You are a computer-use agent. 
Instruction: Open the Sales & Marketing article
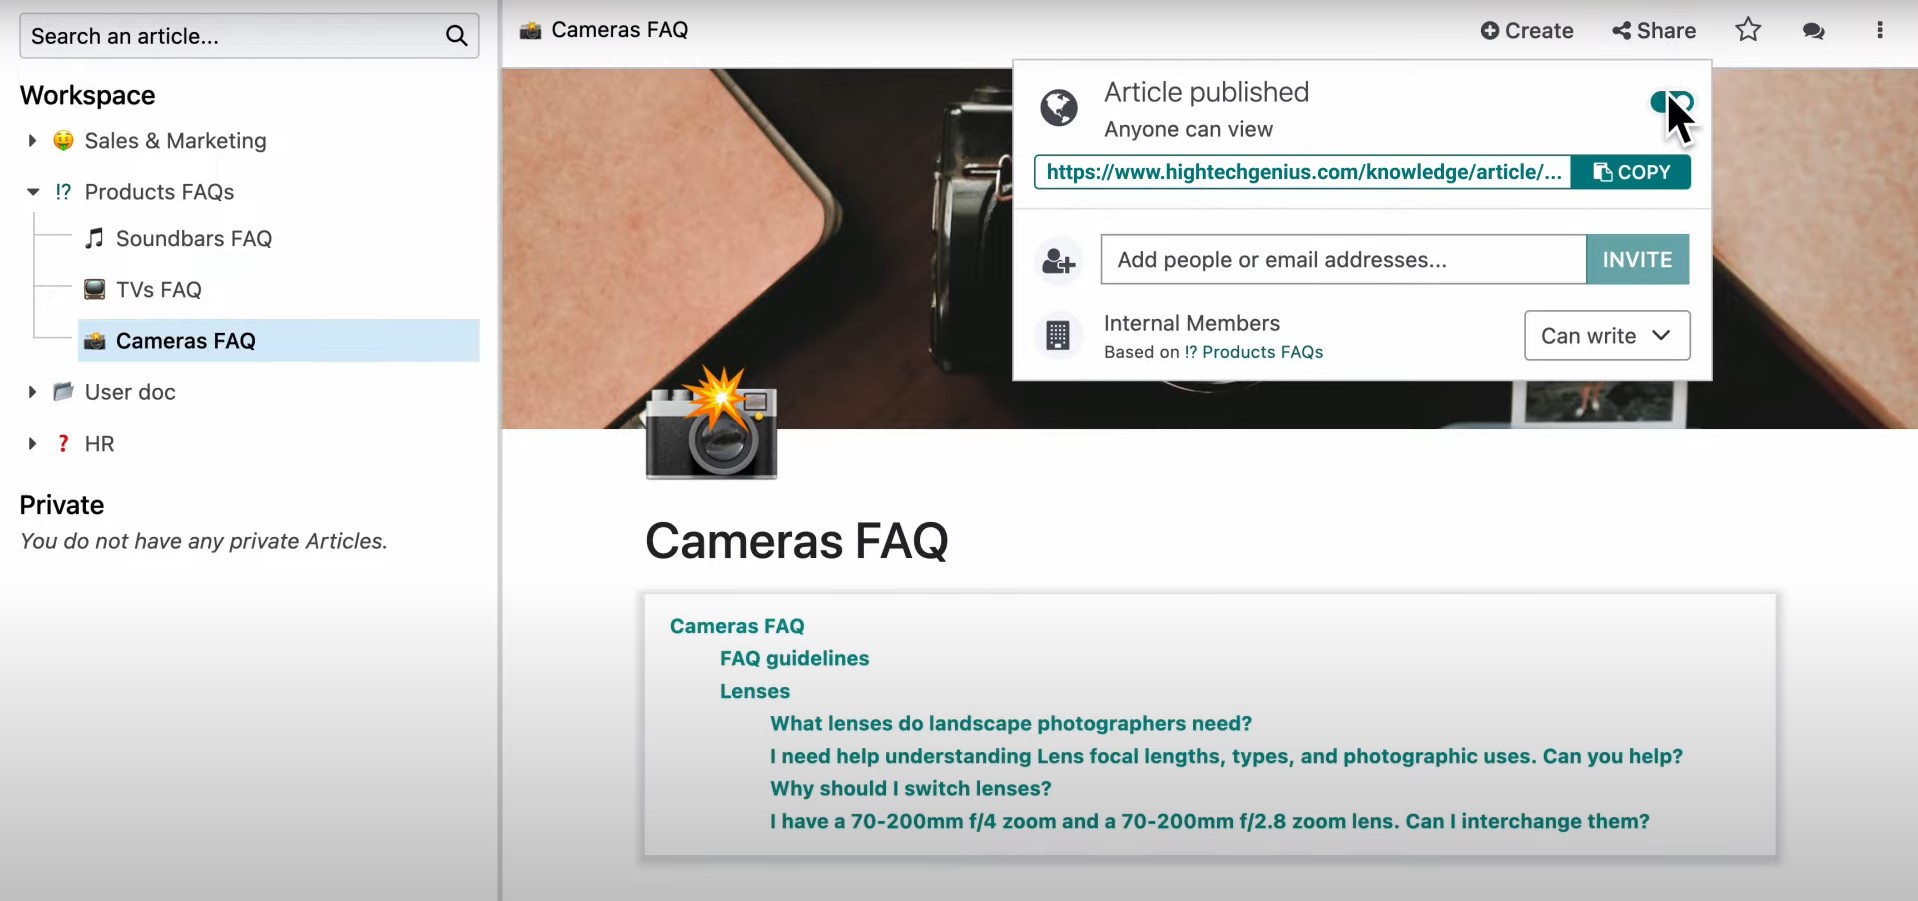[x=175, y=141]
